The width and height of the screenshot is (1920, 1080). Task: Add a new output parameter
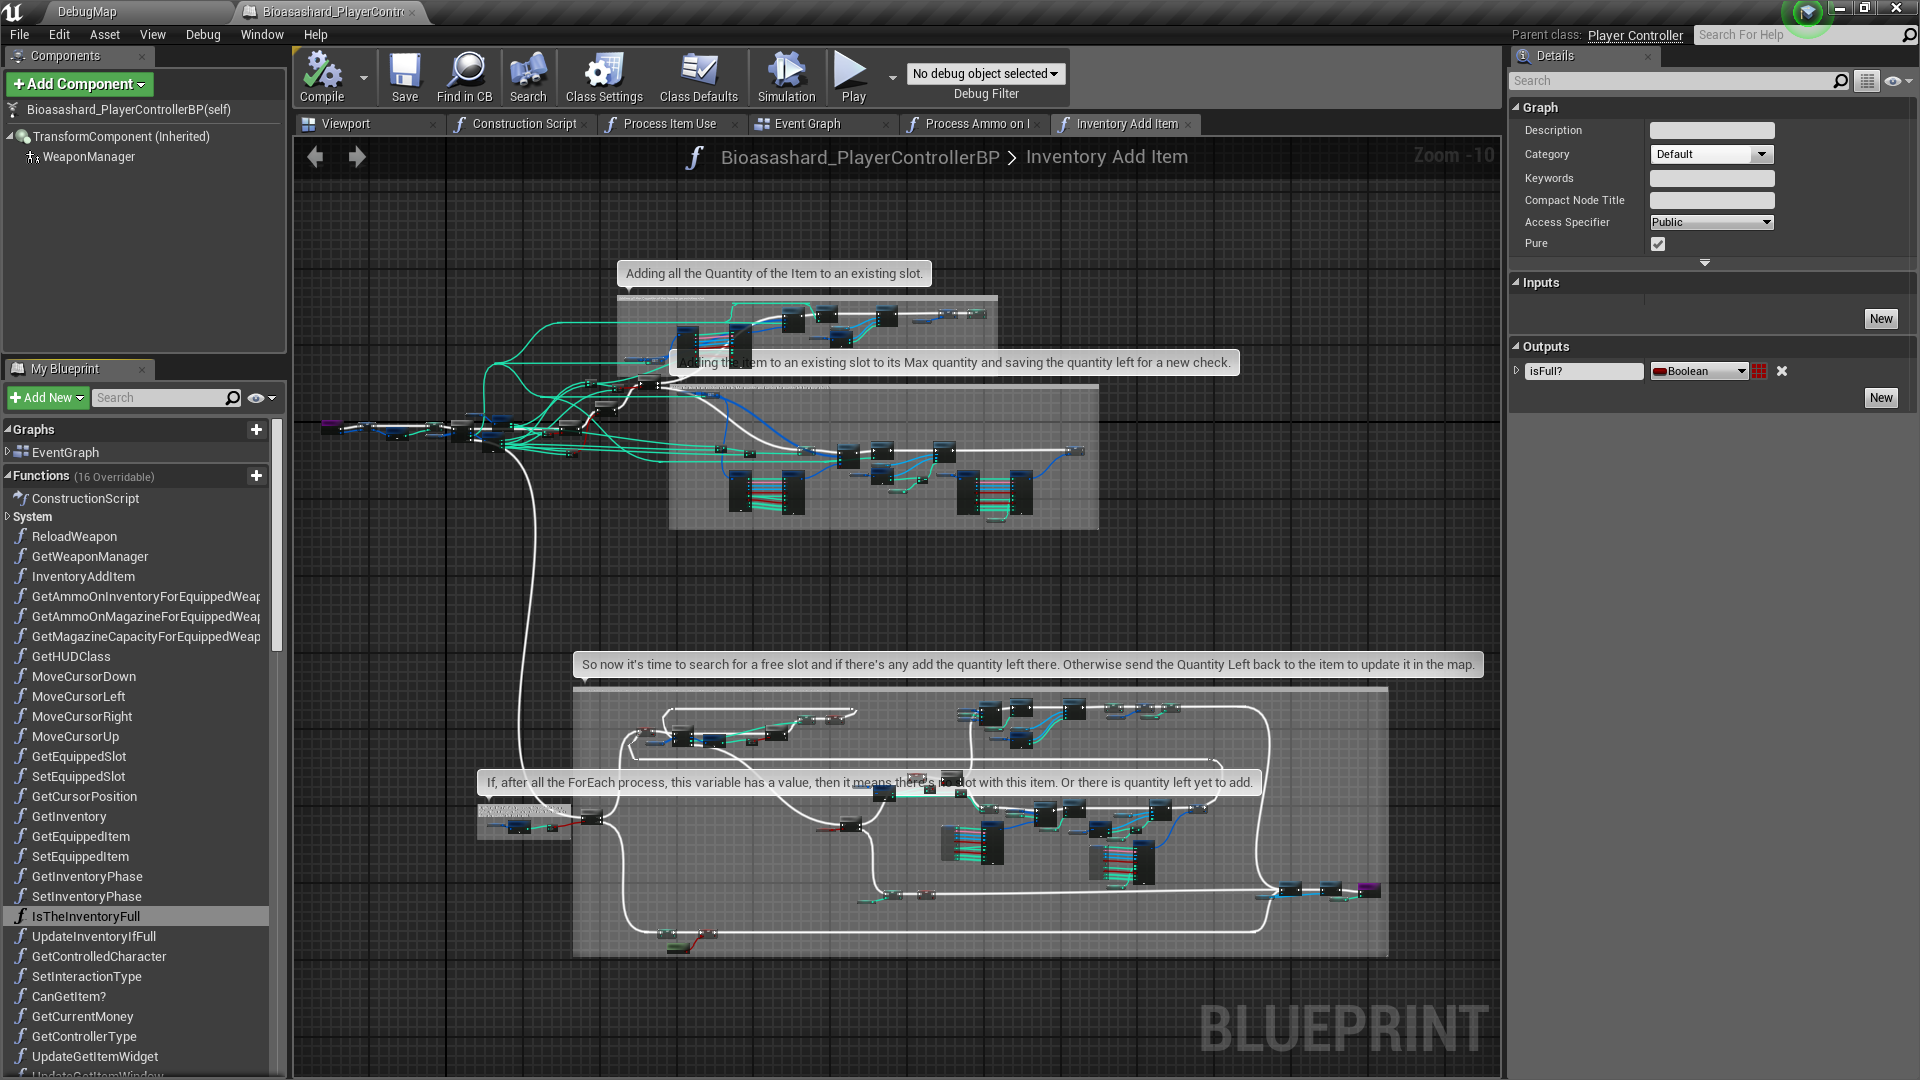1881,398
